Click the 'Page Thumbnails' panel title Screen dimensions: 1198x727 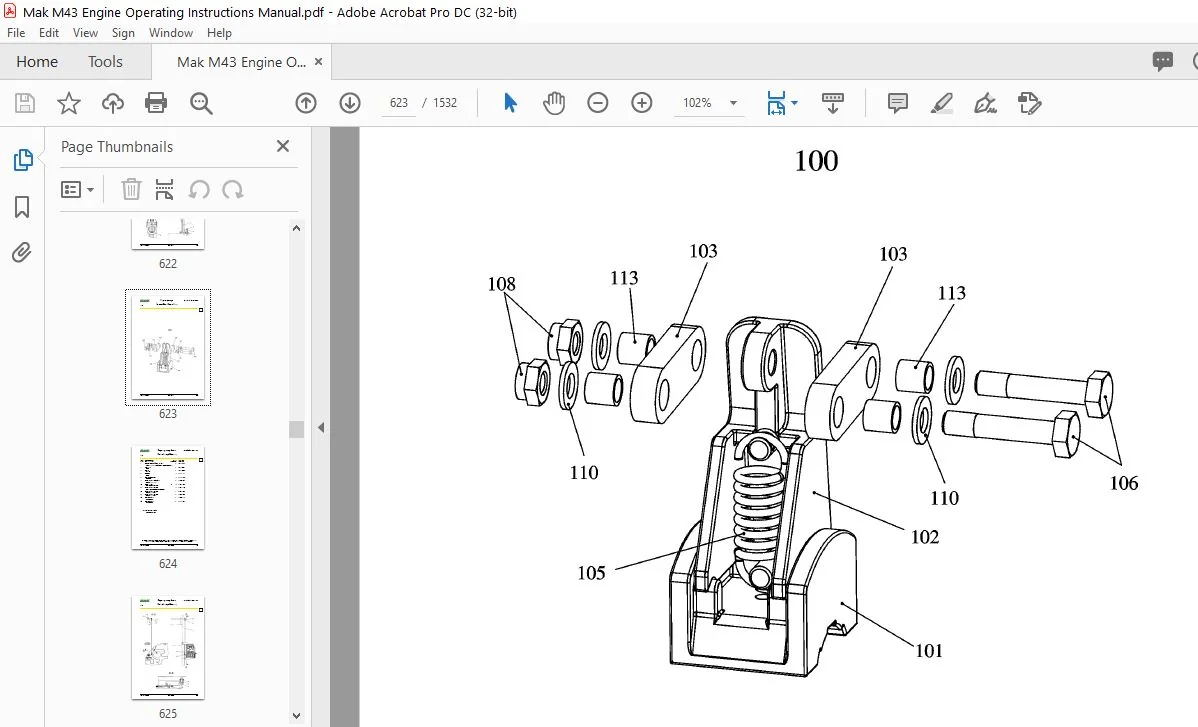[x=117, y=147]
